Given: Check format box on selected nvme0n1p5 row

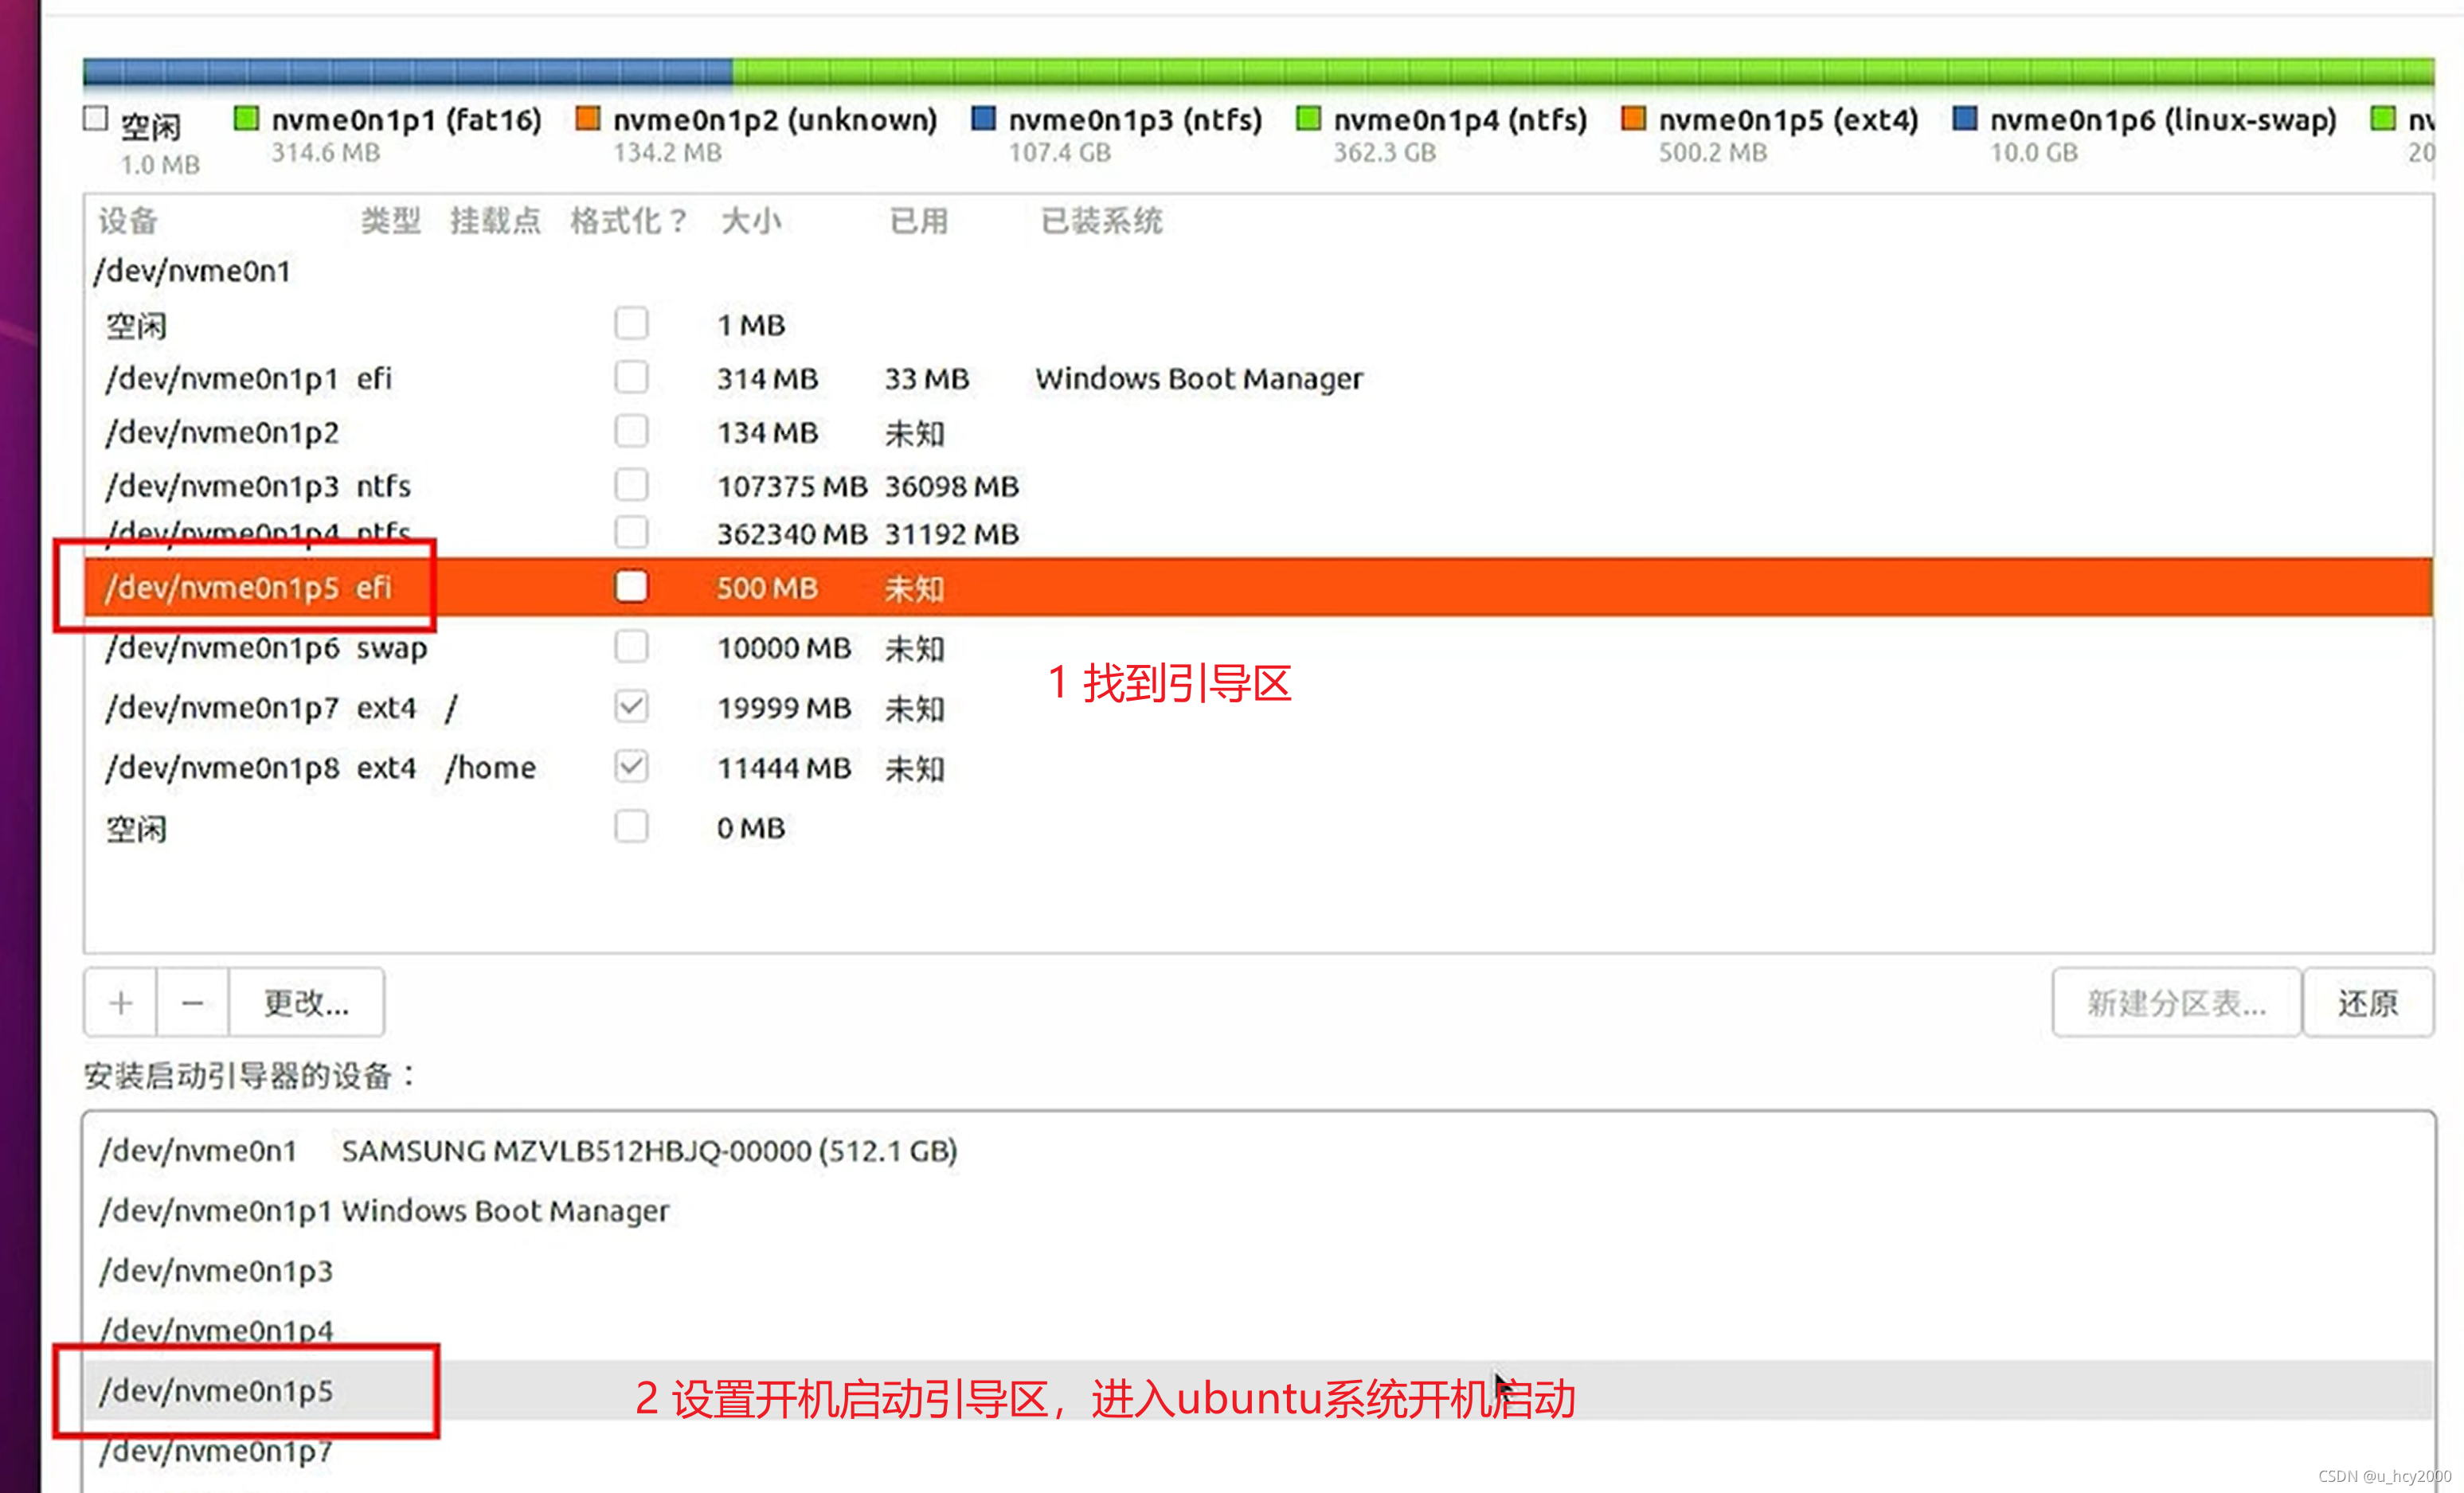Looking at the screenshot, I should click(x=631, y=587).
